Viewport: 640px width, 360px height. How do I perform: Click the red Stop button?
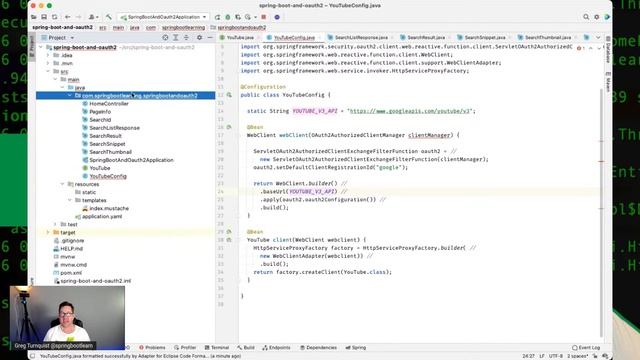(264, 17)
